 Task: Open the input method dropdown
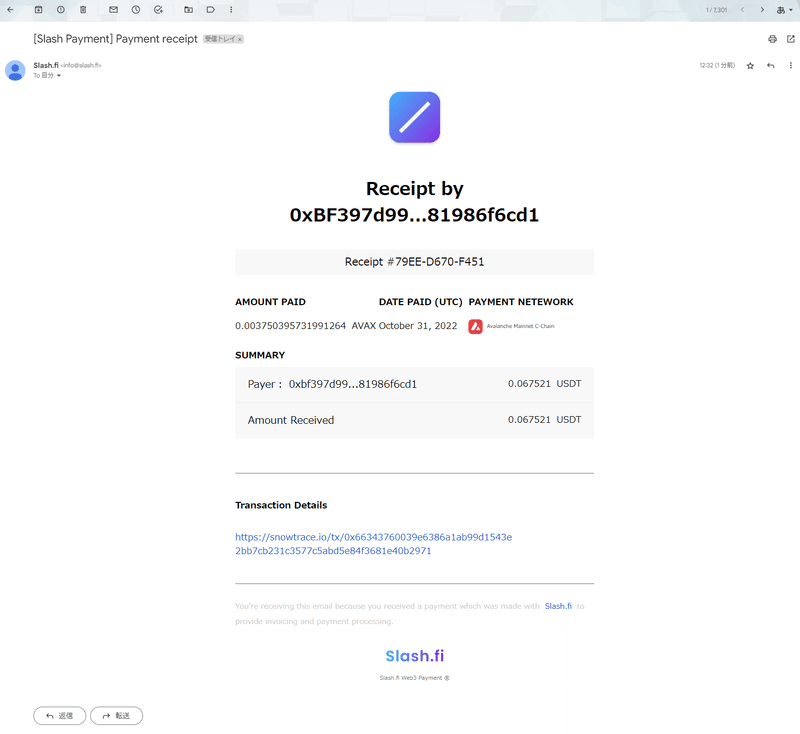click(x=784, y=10)
